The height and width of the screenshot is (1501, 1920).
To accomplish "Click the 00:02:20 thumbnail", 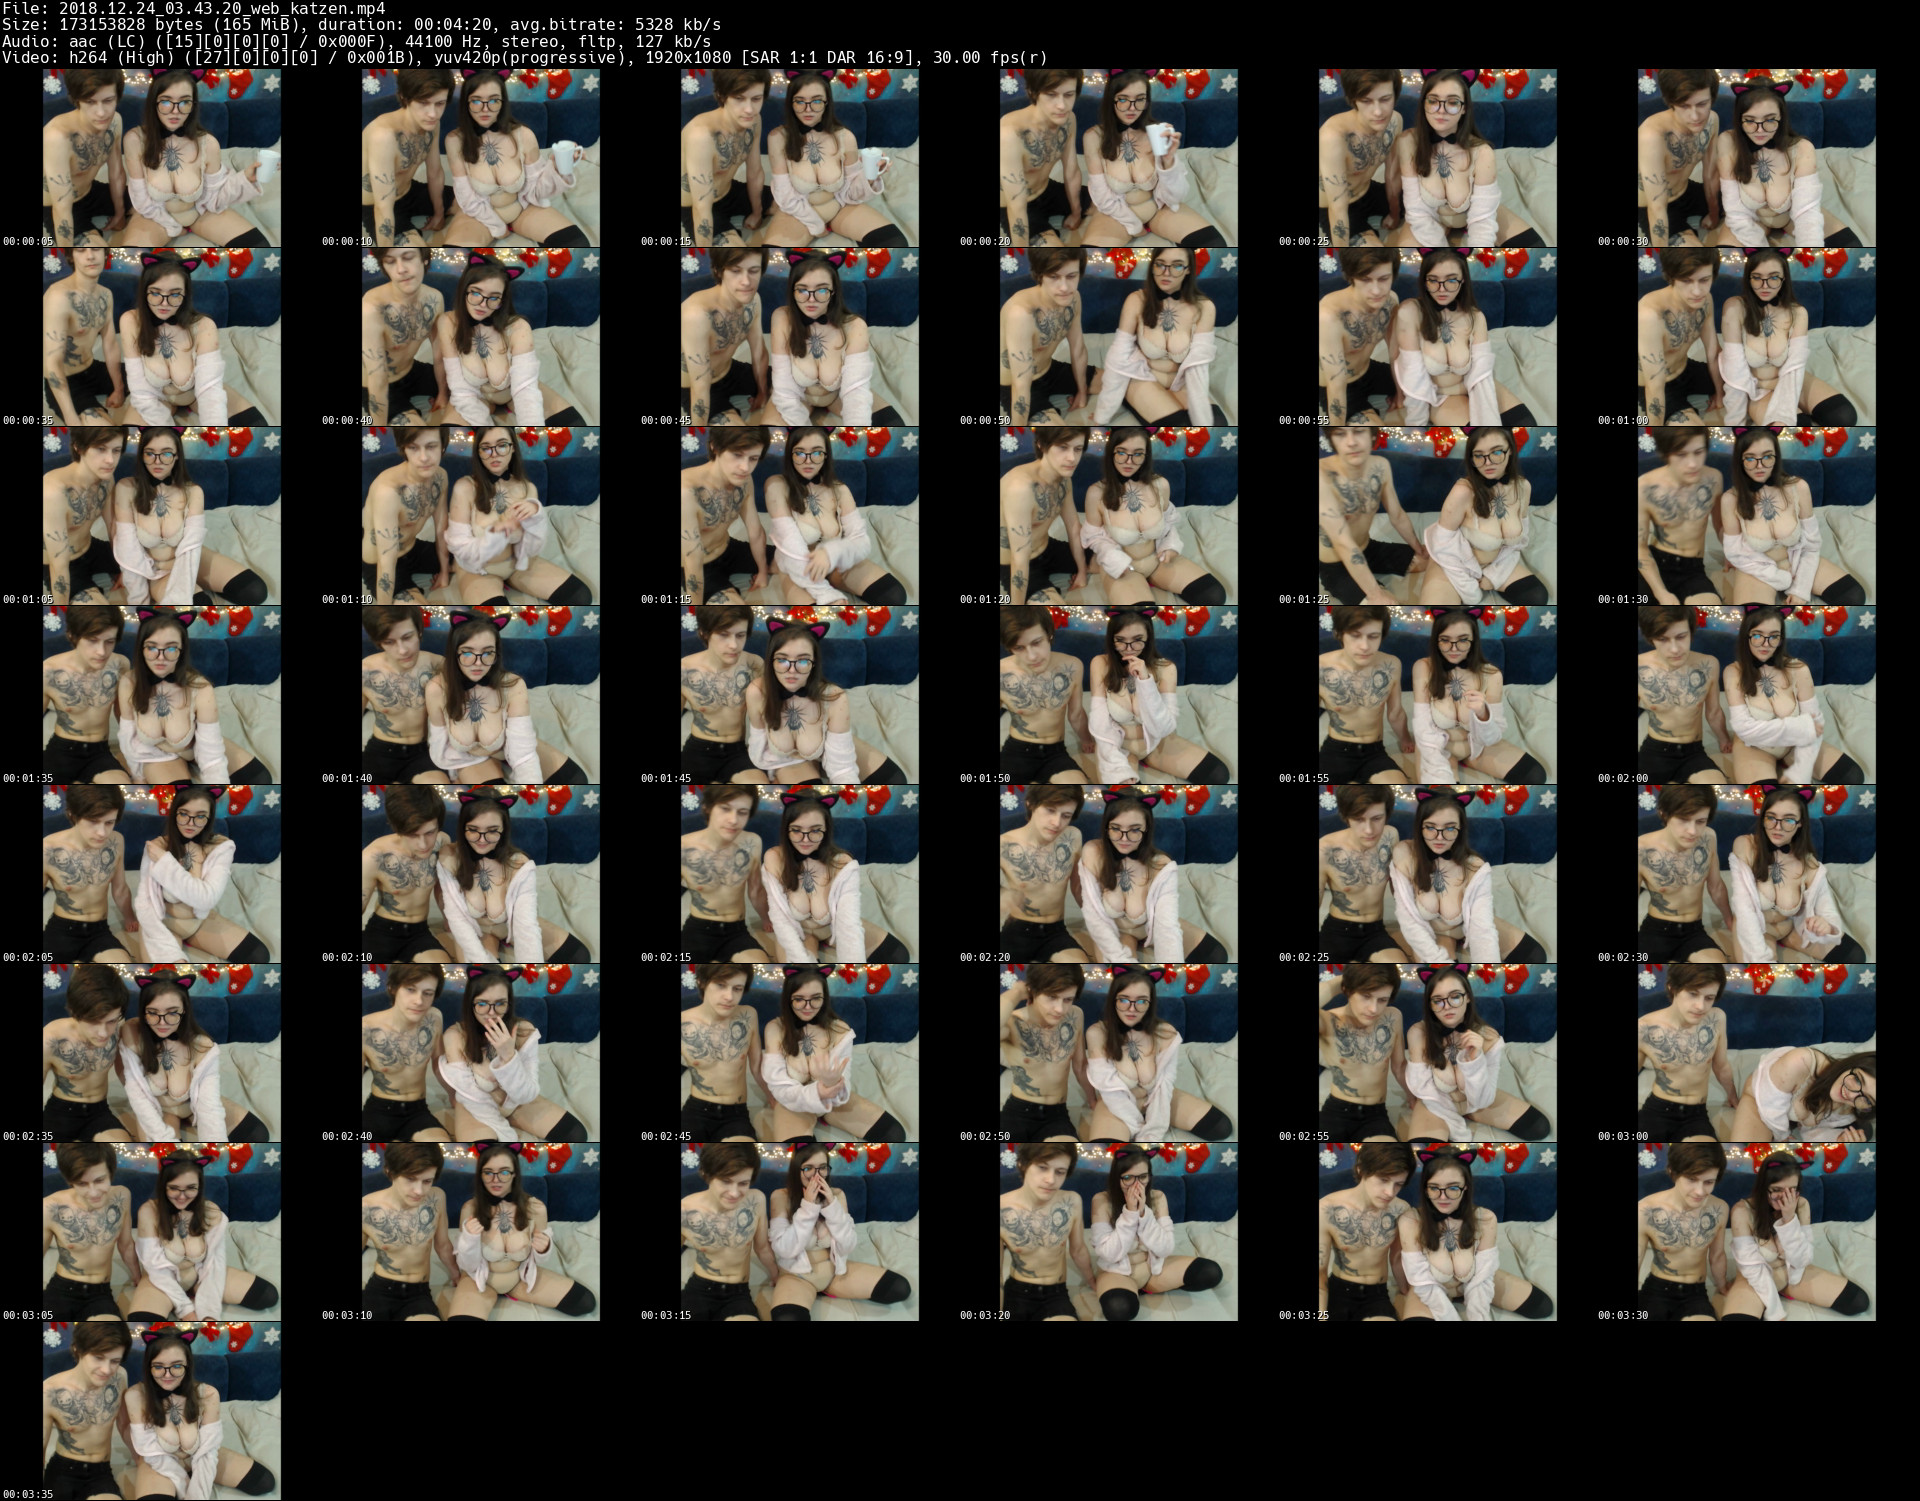I will pos(1119,874).
